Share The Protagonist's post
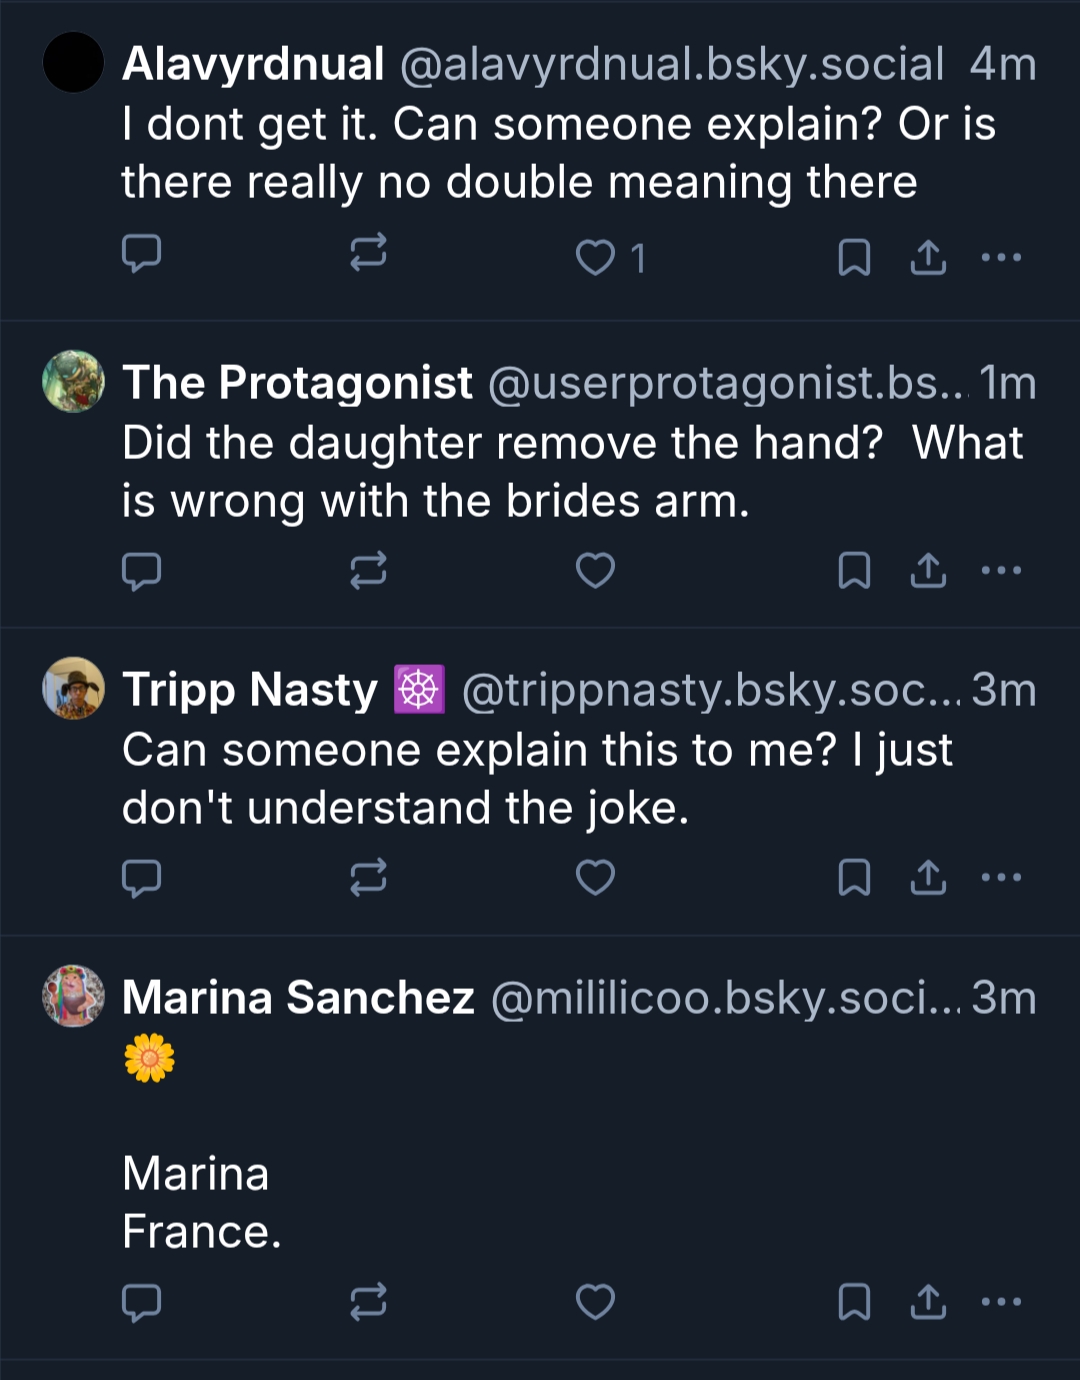 (x=928, y=571)
